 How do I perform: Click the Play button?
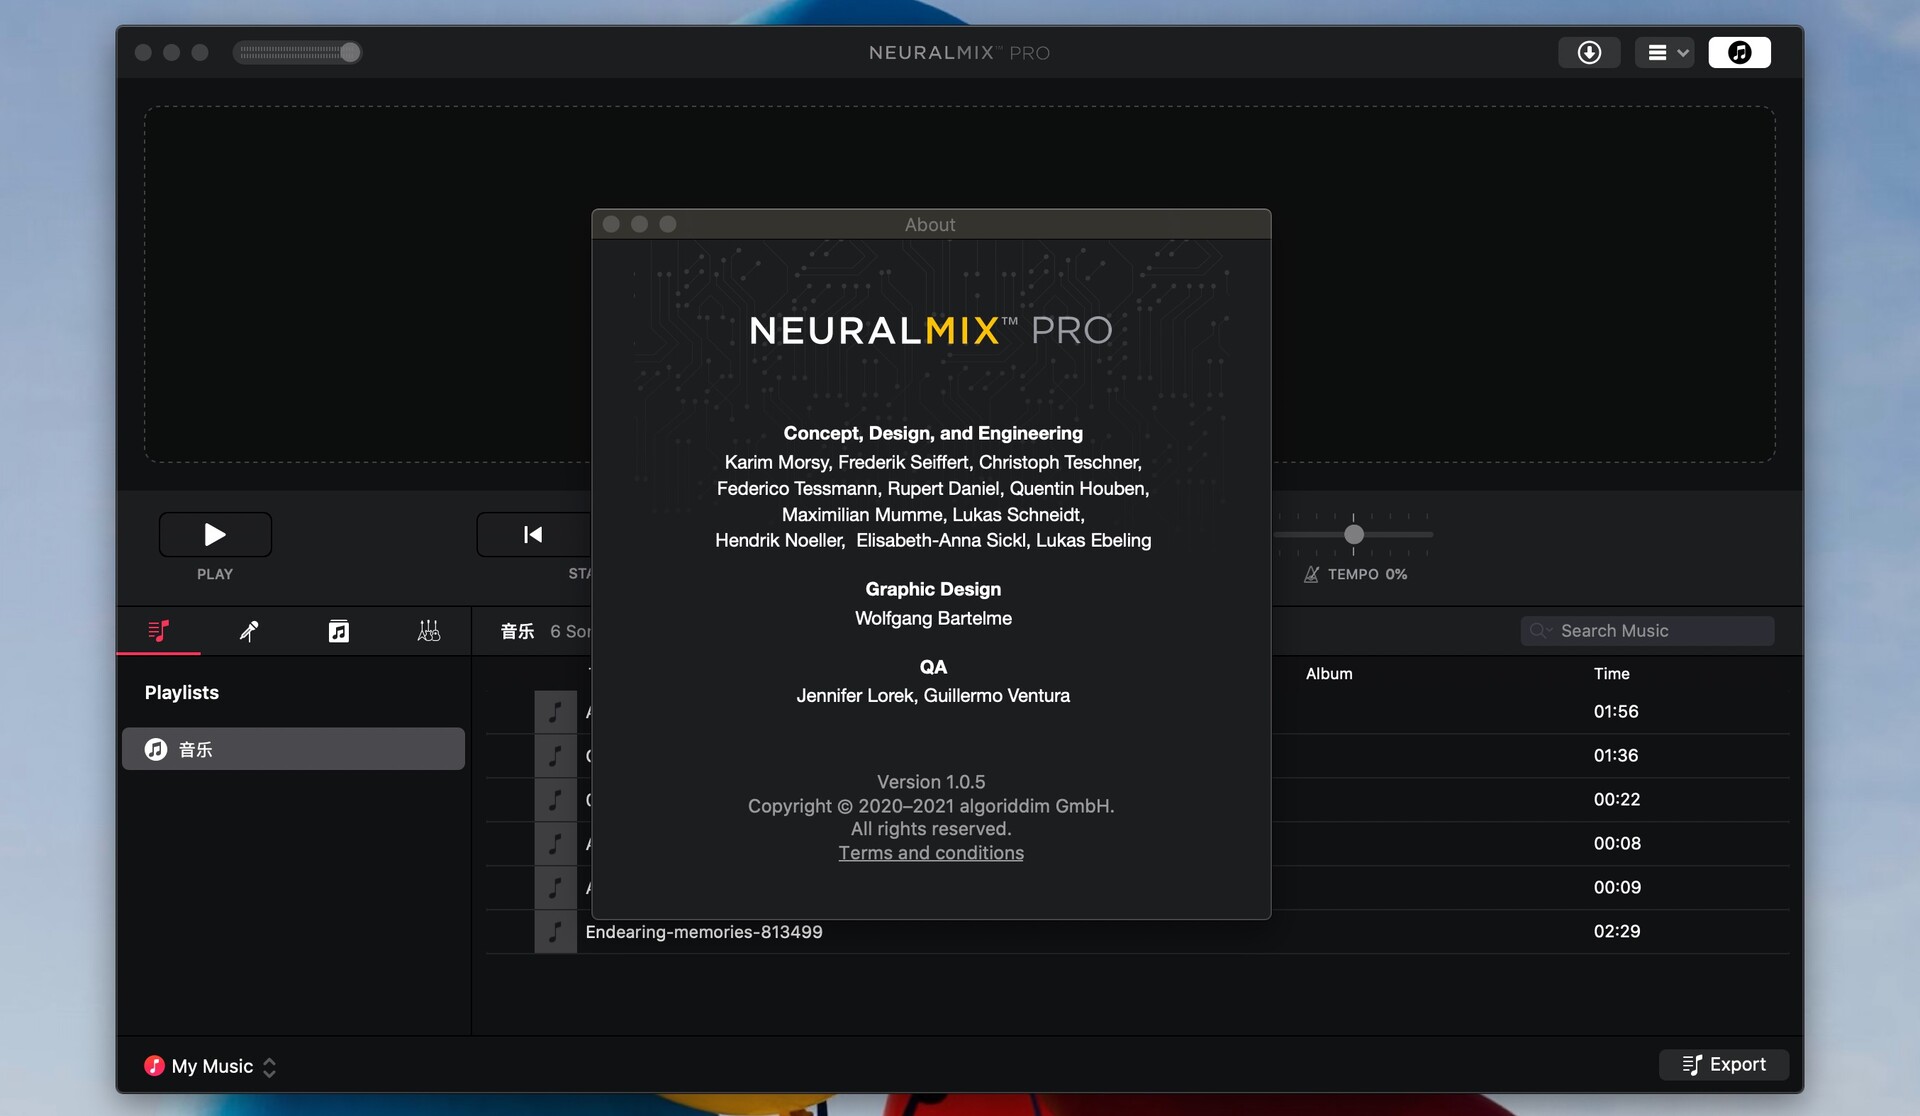click(215, 534)
